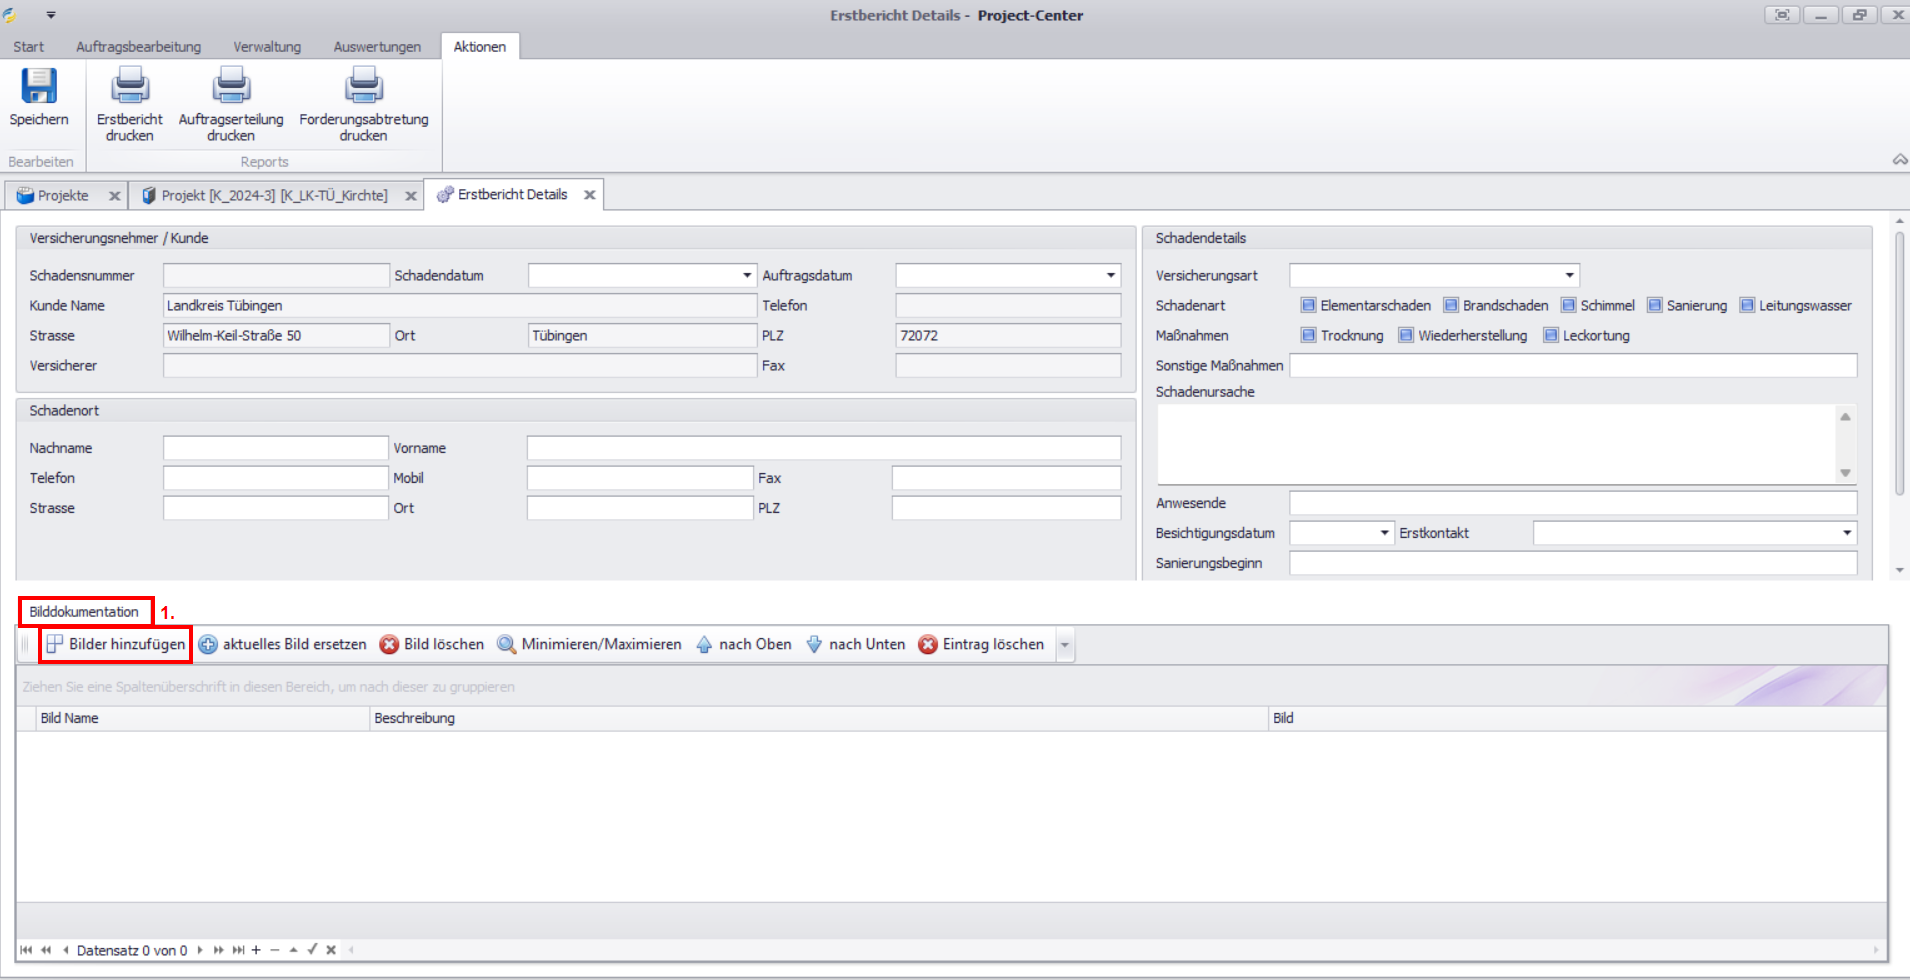Click aktuelles Bild ersetzen button
Viewport: 1910px width, 980px height.
[x=283, y=645]
